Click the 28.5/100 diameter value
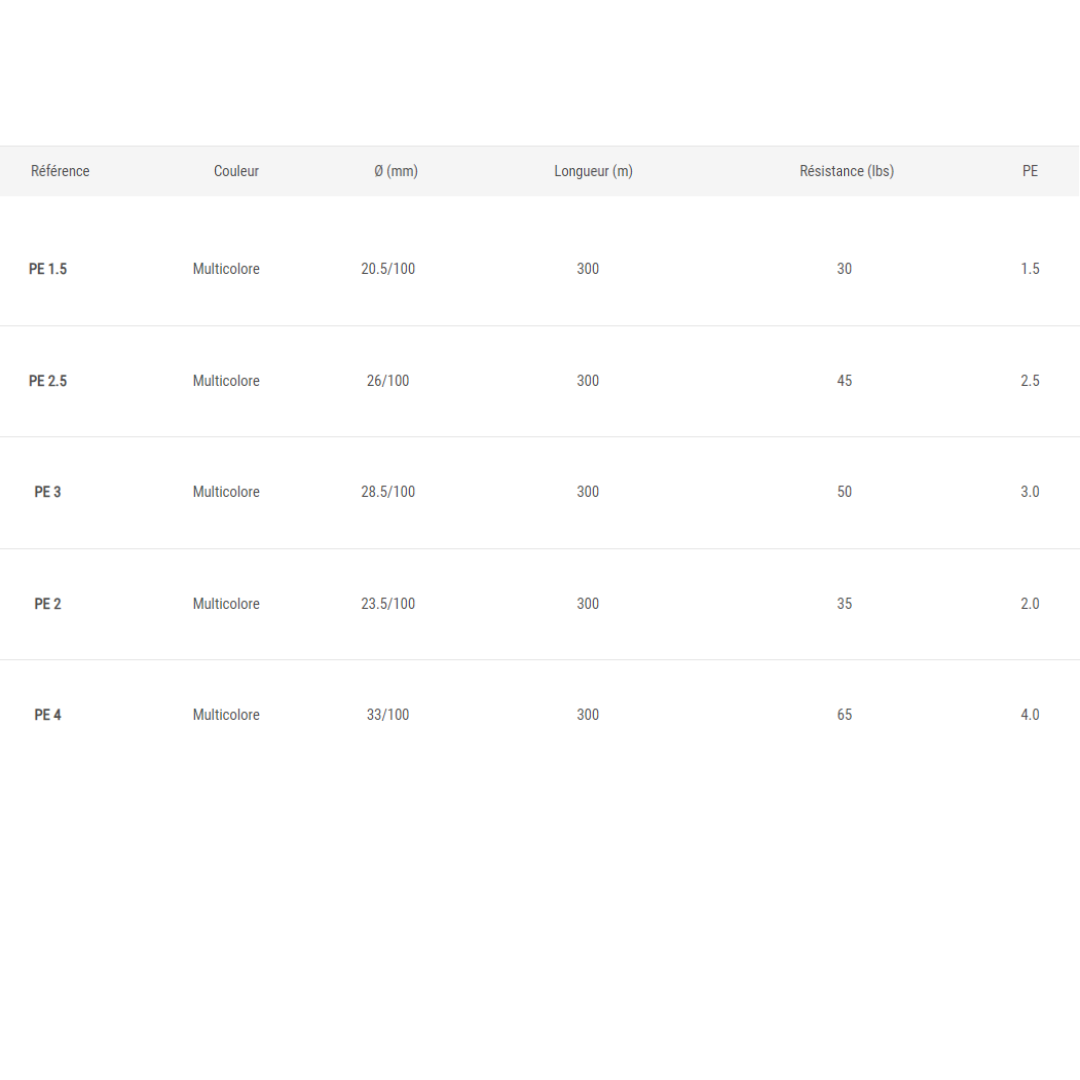Viewport: 1080px width, 1080px height. tap(388, 492)
